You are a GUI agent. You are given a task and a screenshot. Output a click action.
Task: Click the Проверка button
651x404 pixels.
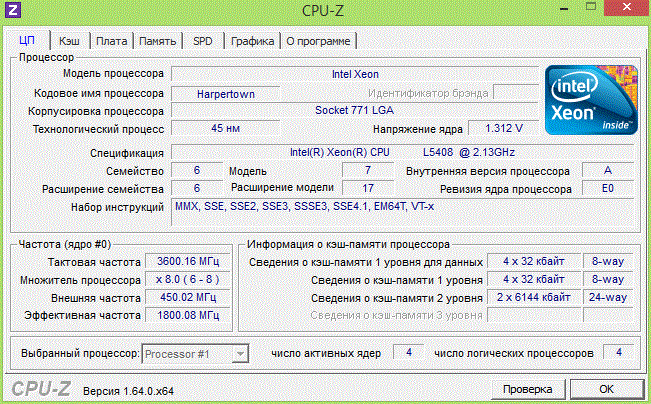528,389
